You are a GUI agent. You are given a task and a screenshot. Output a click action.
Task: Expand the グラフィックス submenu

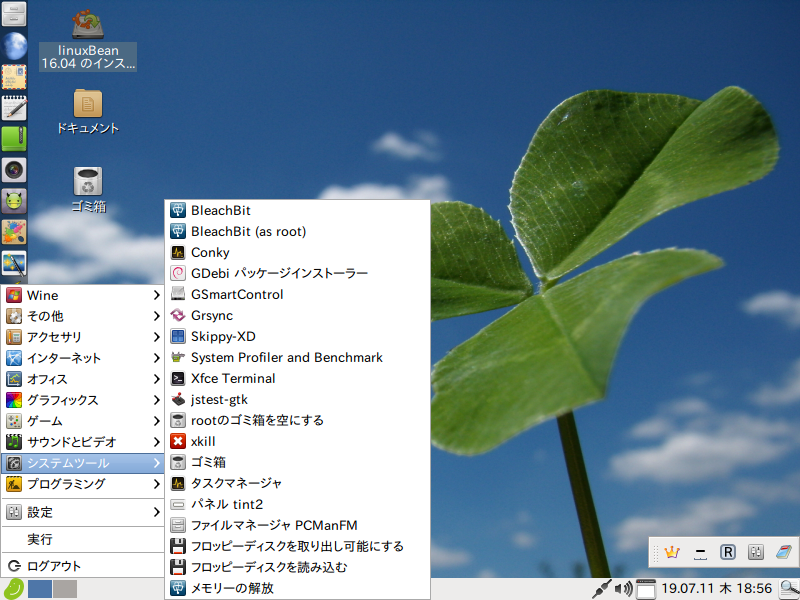[x=83, y=400]
